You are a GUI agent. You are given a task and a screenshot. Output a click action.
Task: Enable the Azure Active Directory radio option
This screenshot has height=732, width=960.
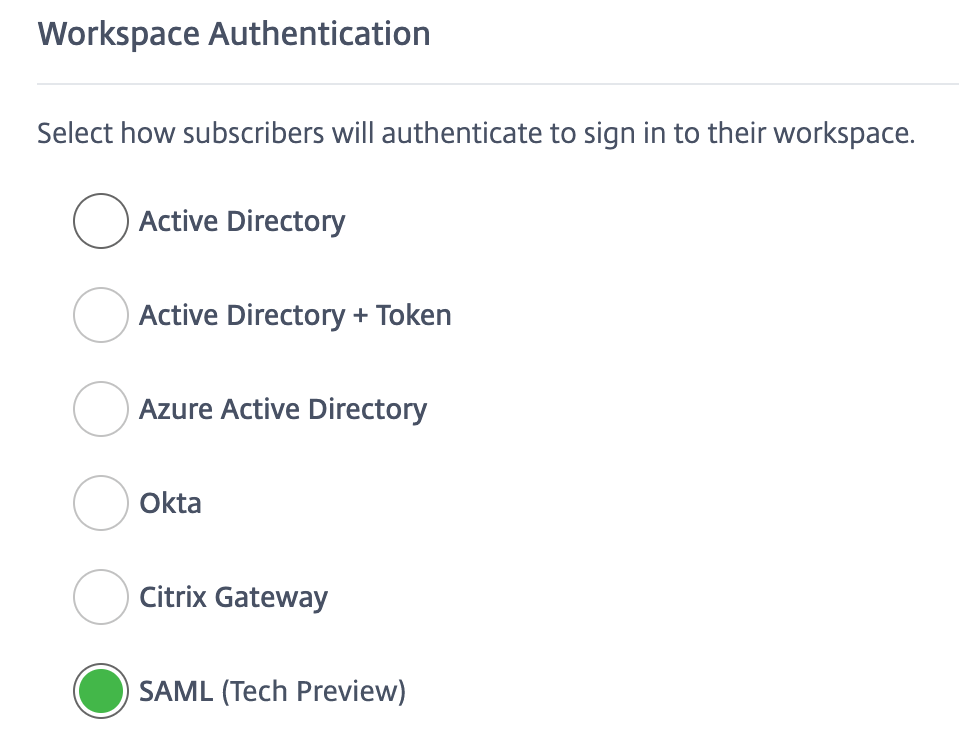(100, 409)
